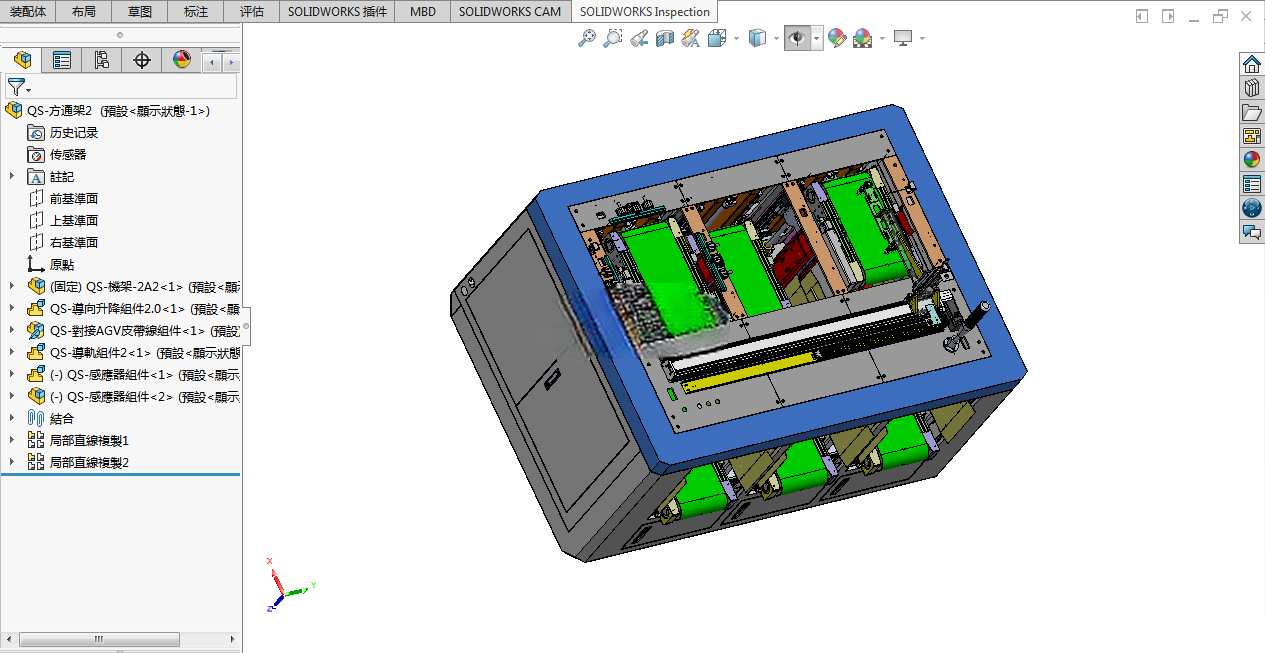
Task: Open the Design Library in the task pane
Action: 1252,88
